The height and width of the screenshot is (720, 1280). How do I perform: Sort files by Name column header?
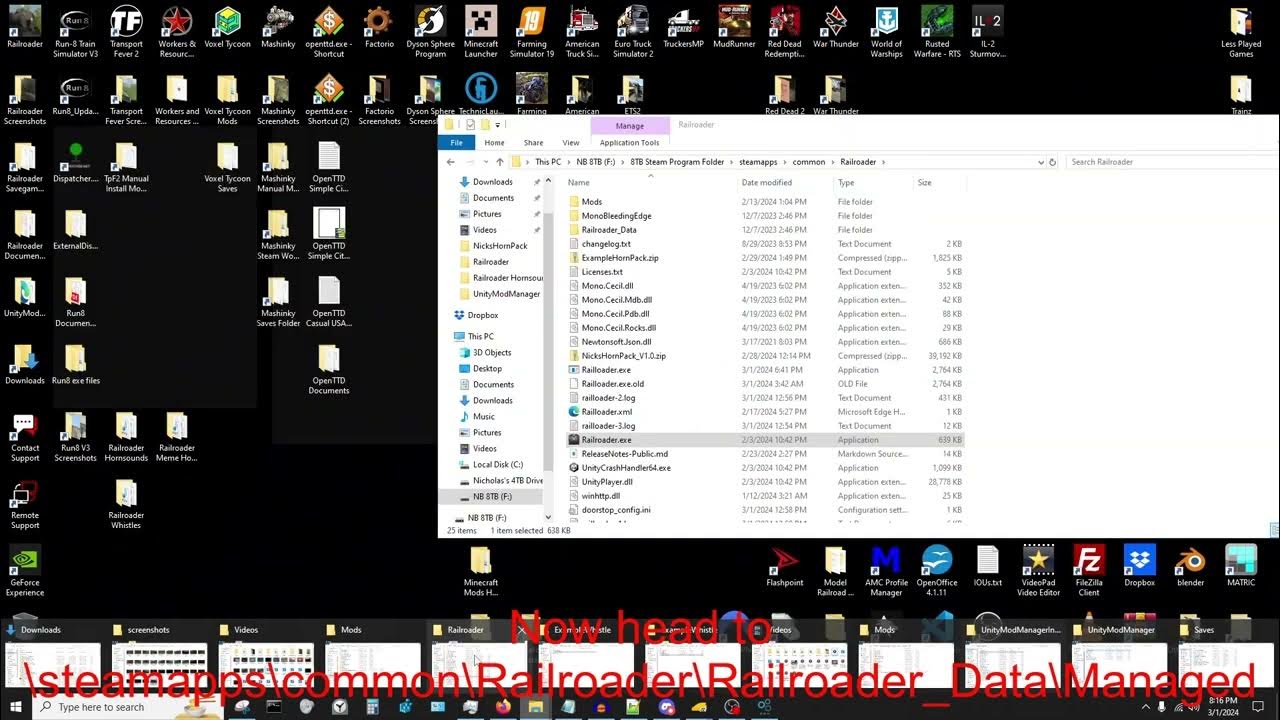[x=579, y=183]
